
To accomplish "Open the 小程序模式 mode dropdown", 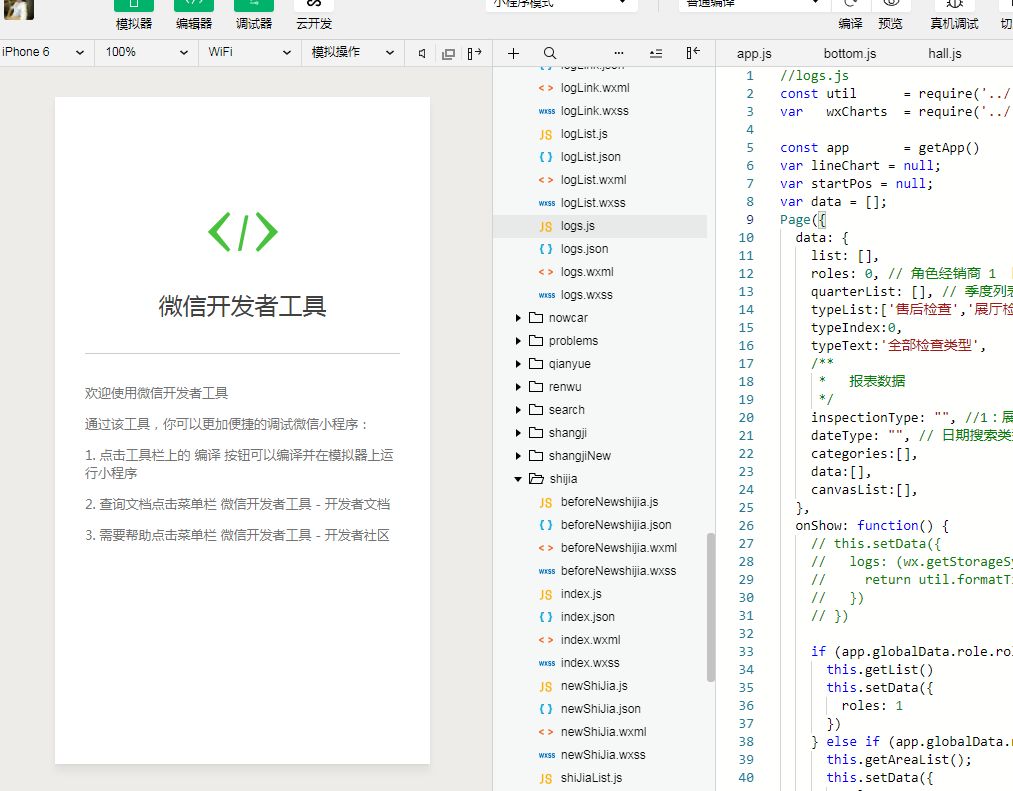I will coord(561,4).
